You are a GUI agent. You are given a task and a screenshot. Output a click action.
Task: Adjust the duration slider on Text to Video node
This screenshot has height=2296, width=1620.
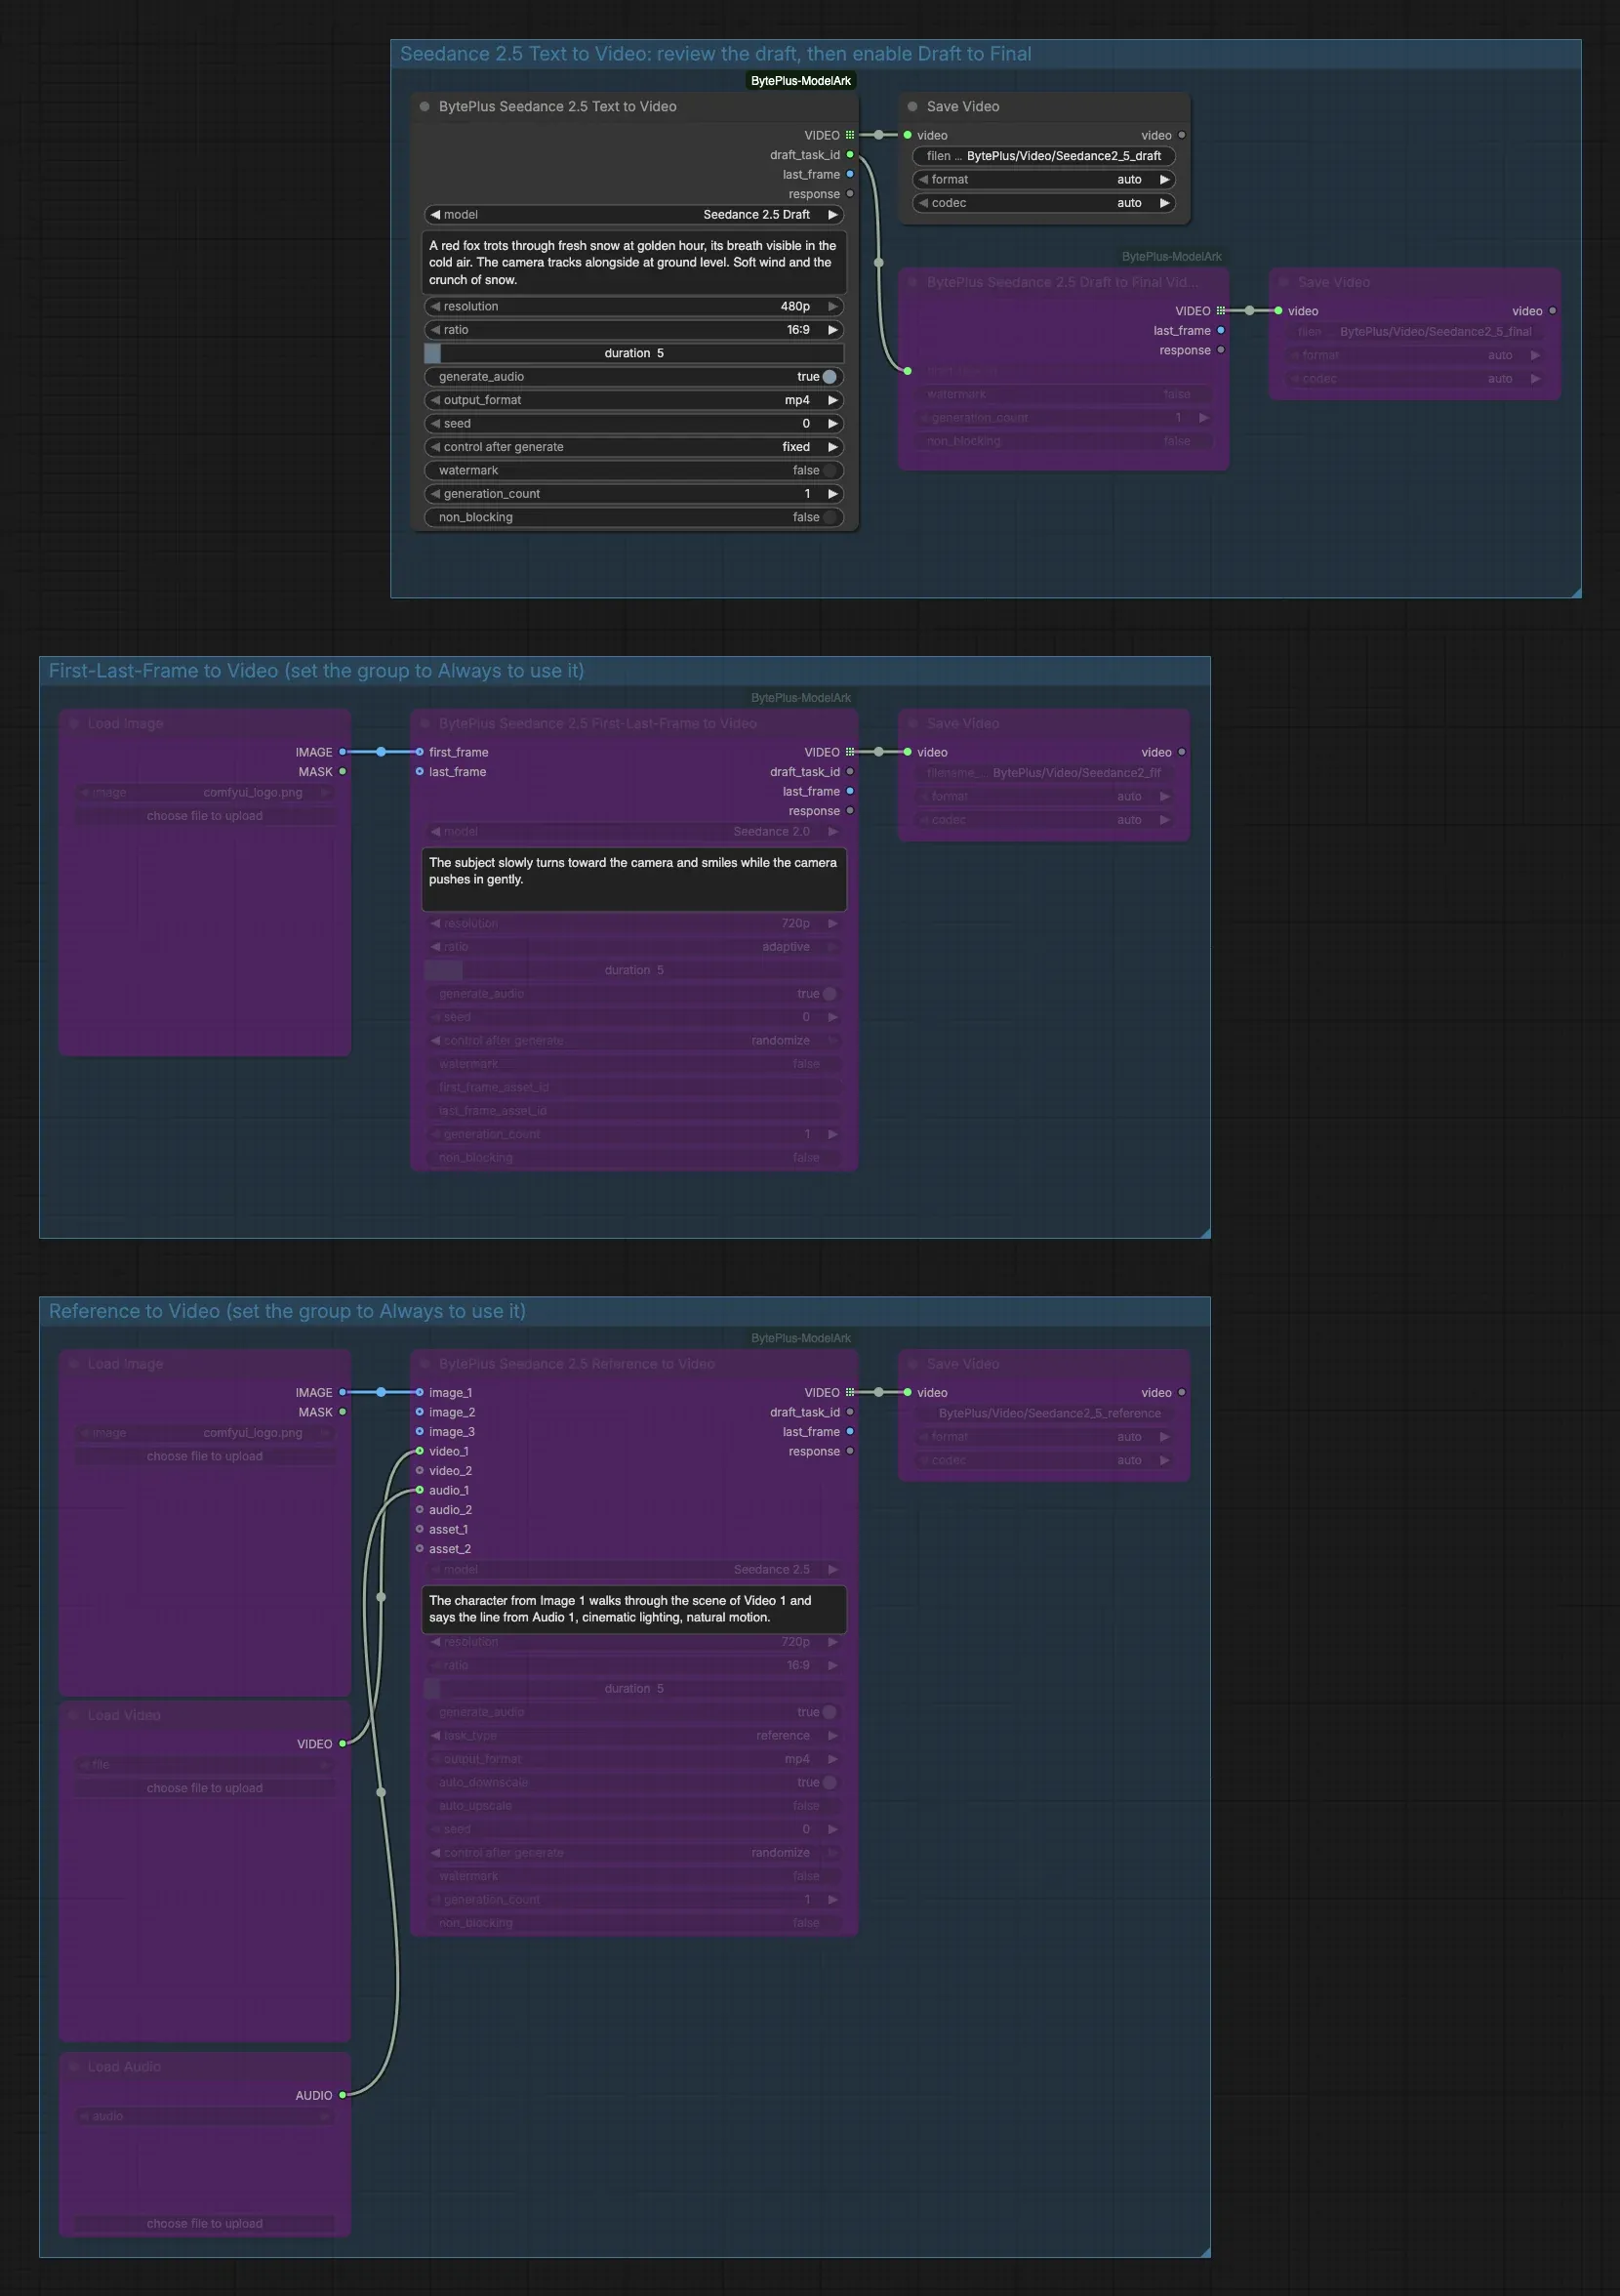634,353
